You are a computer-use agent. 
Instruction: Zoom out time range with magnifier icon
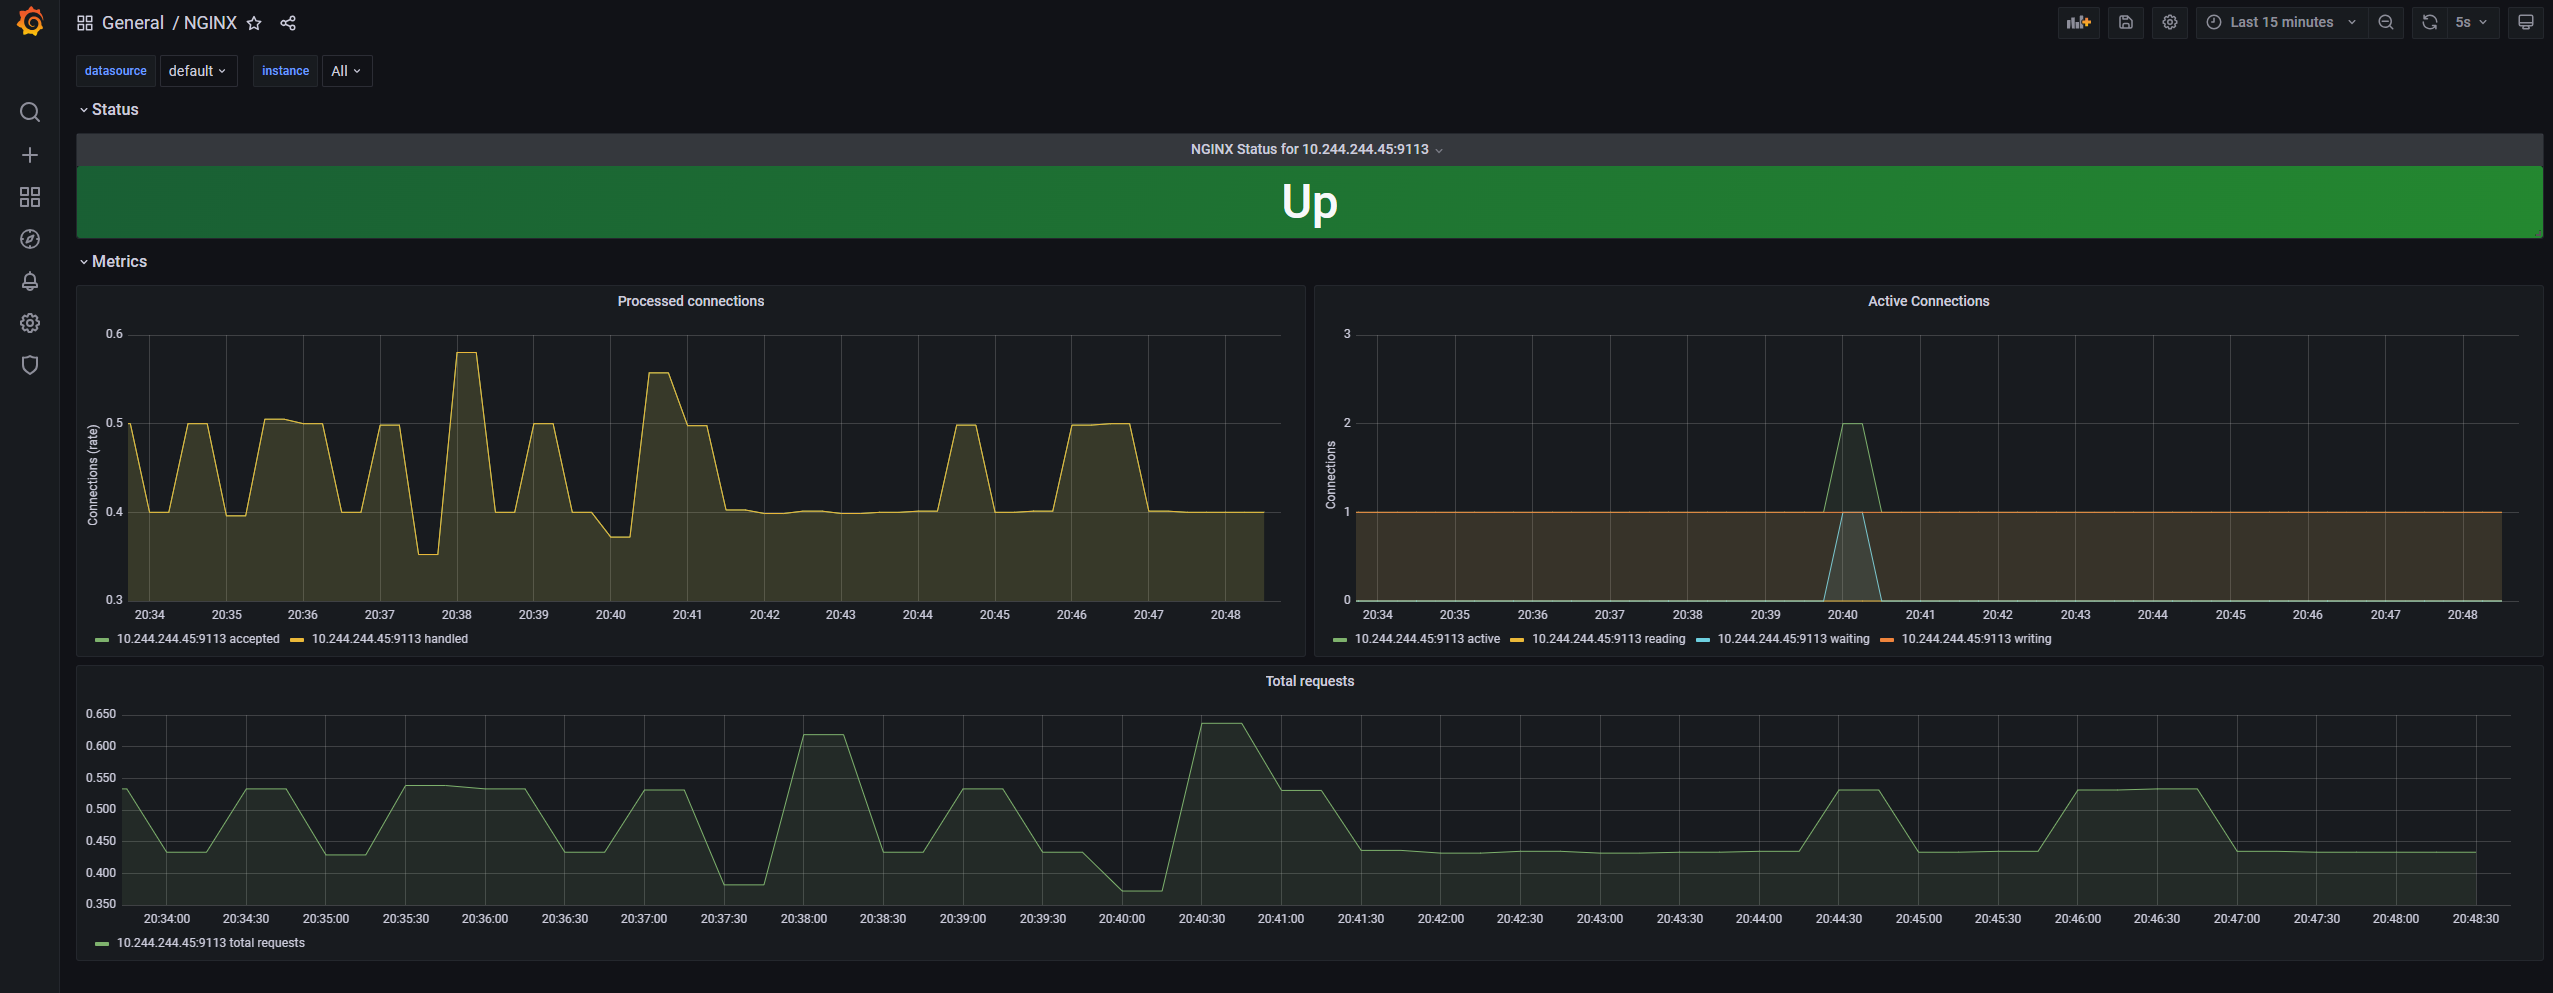pos(2386,22)
